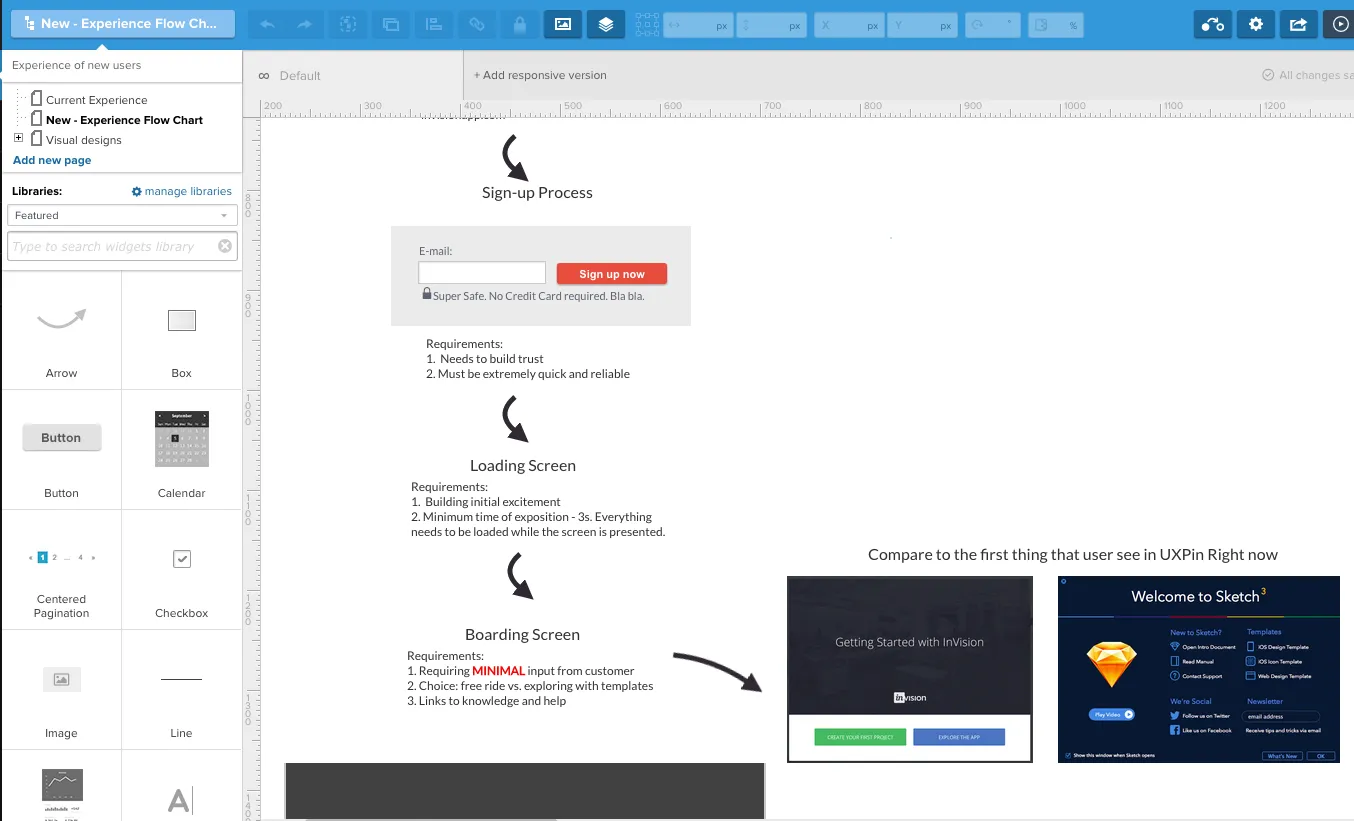Select the Current Experience page
This screenshot has width=1354, height=821.
pyautogui.click(x=96, y=100)
